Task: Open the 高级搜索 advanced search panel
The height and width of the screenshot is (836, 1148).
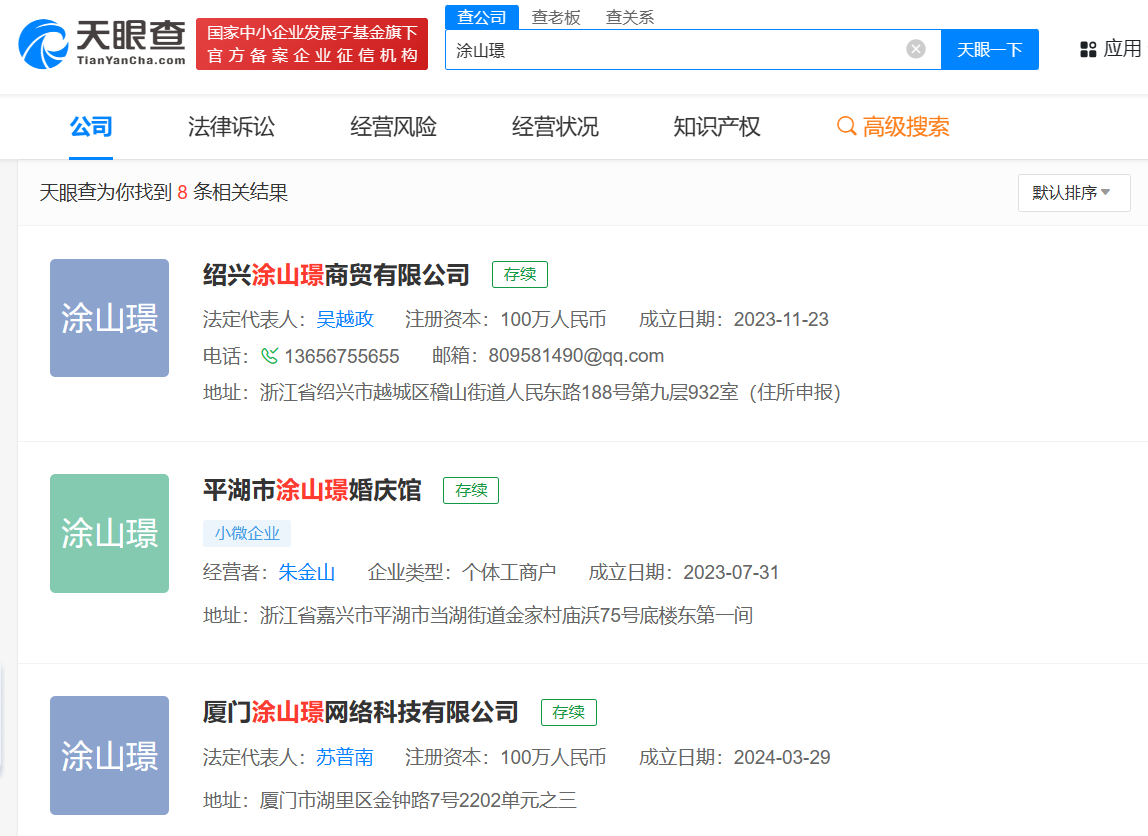Action: (903, 127)
